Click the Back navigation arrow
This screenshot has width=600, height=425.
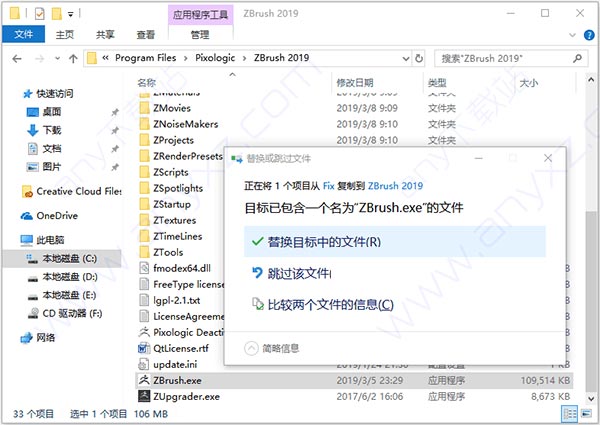[17, 59]
